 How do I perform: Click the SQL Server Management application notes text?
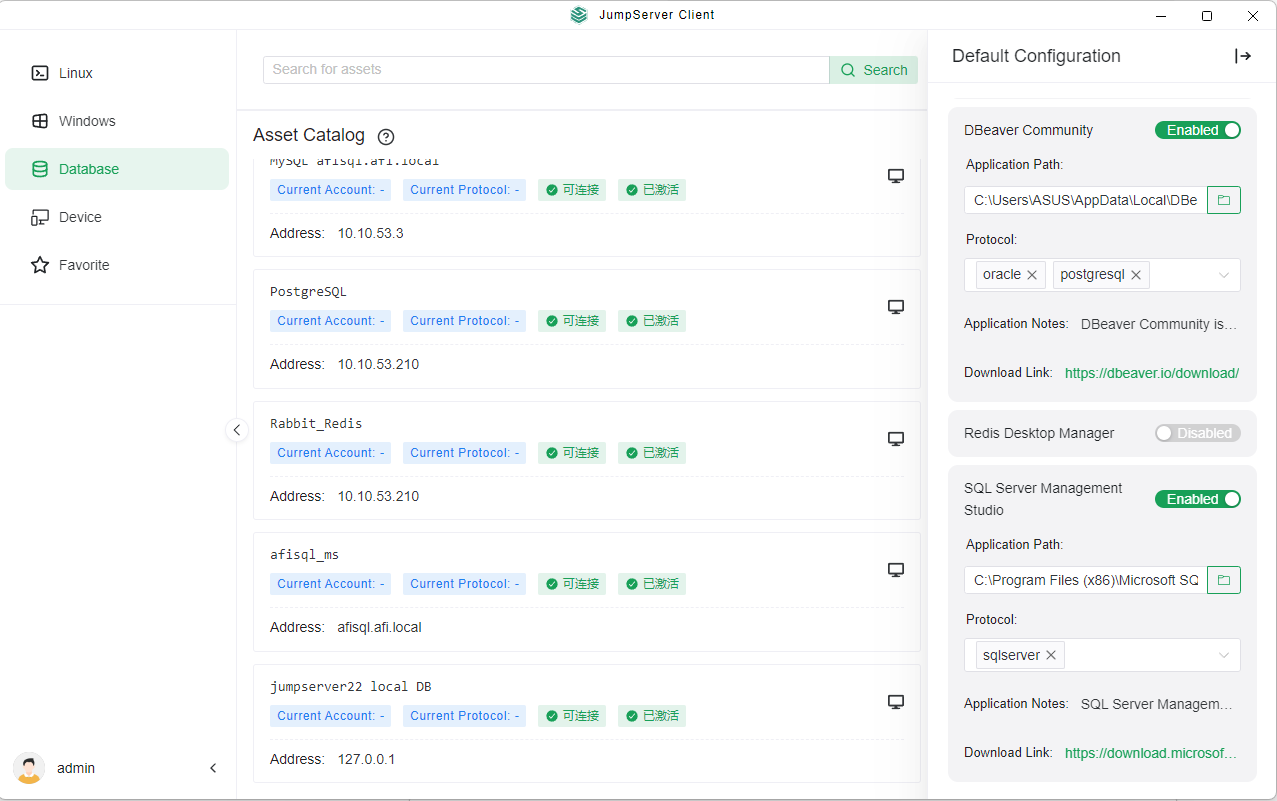click(x=1157, y=704)
